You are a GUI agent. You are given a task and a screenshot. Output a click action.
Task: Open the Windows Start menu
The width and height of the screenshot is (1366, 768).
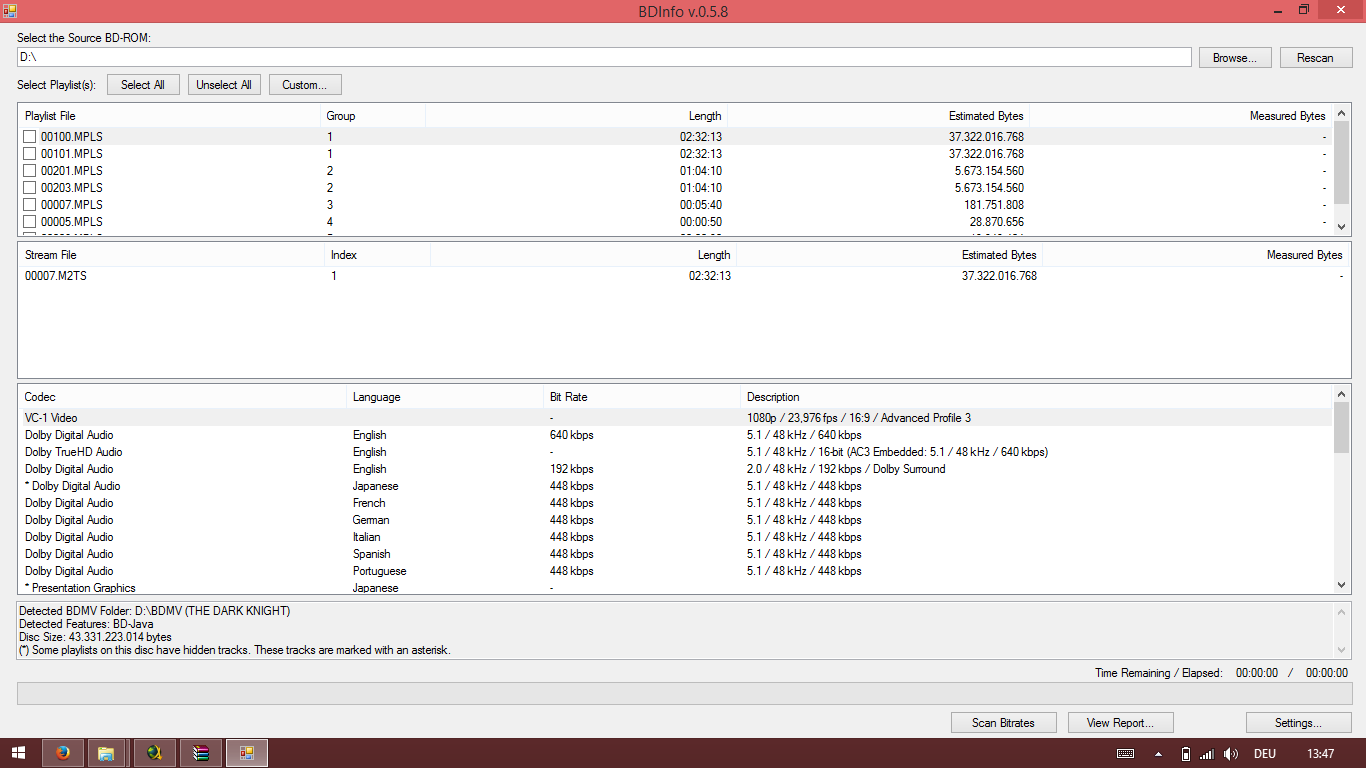pos(18,753)
